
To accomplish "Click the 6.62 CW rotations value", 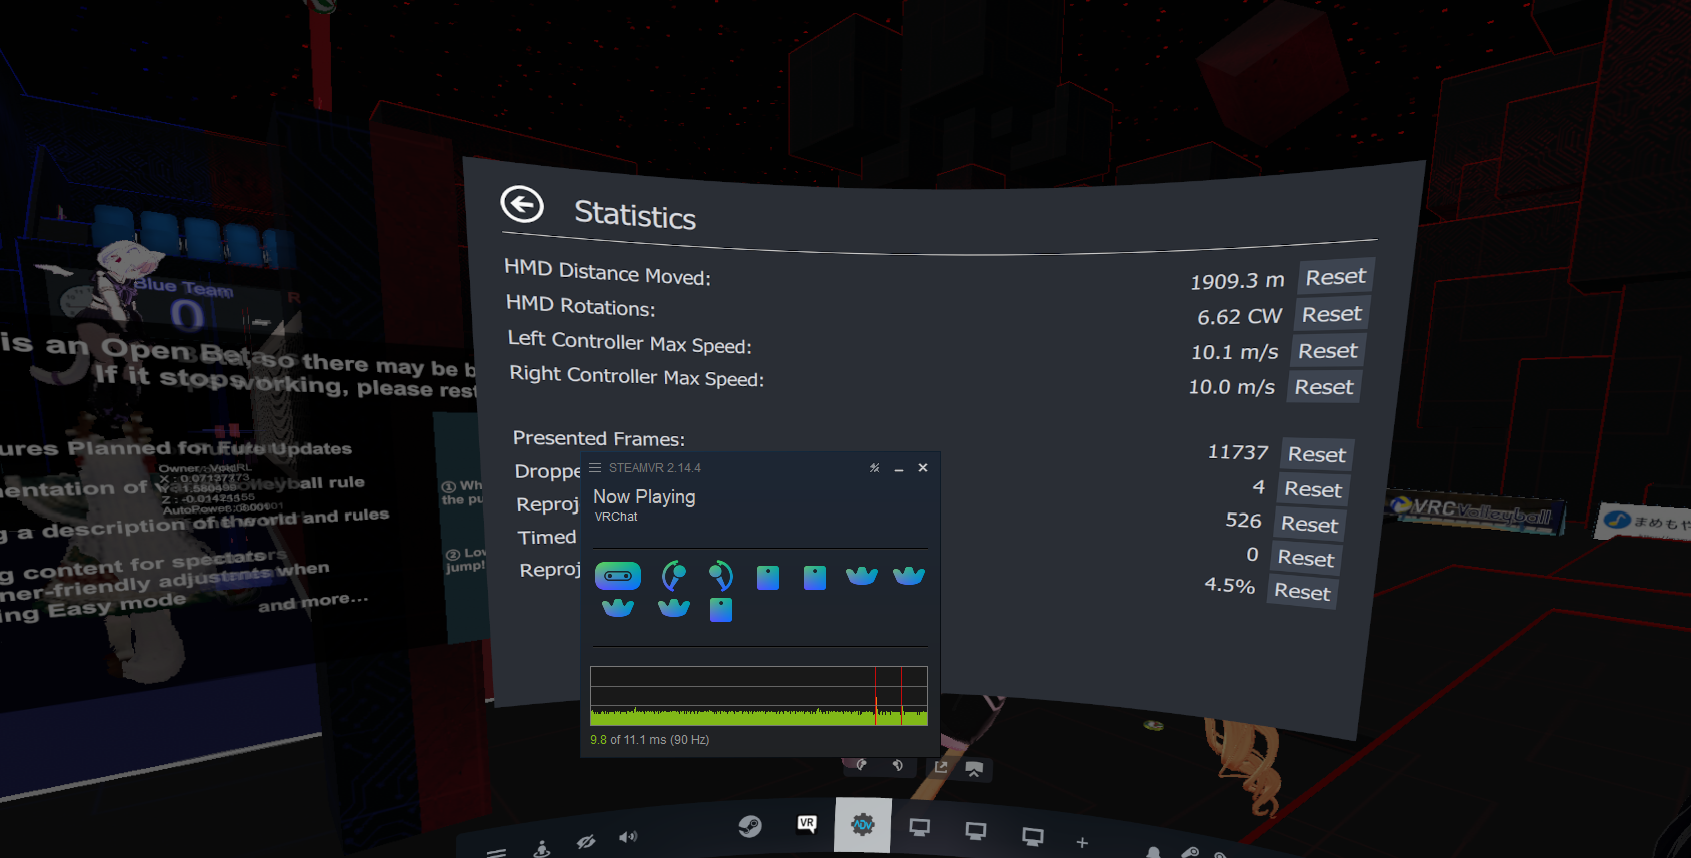I will point(1240,317).
